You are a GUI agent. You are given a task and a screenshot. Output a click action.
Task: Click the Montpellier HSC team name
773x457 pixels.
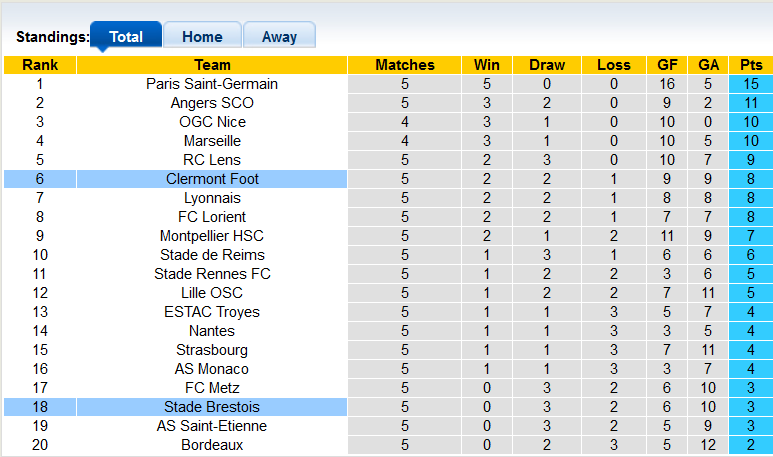click(212, 236)
